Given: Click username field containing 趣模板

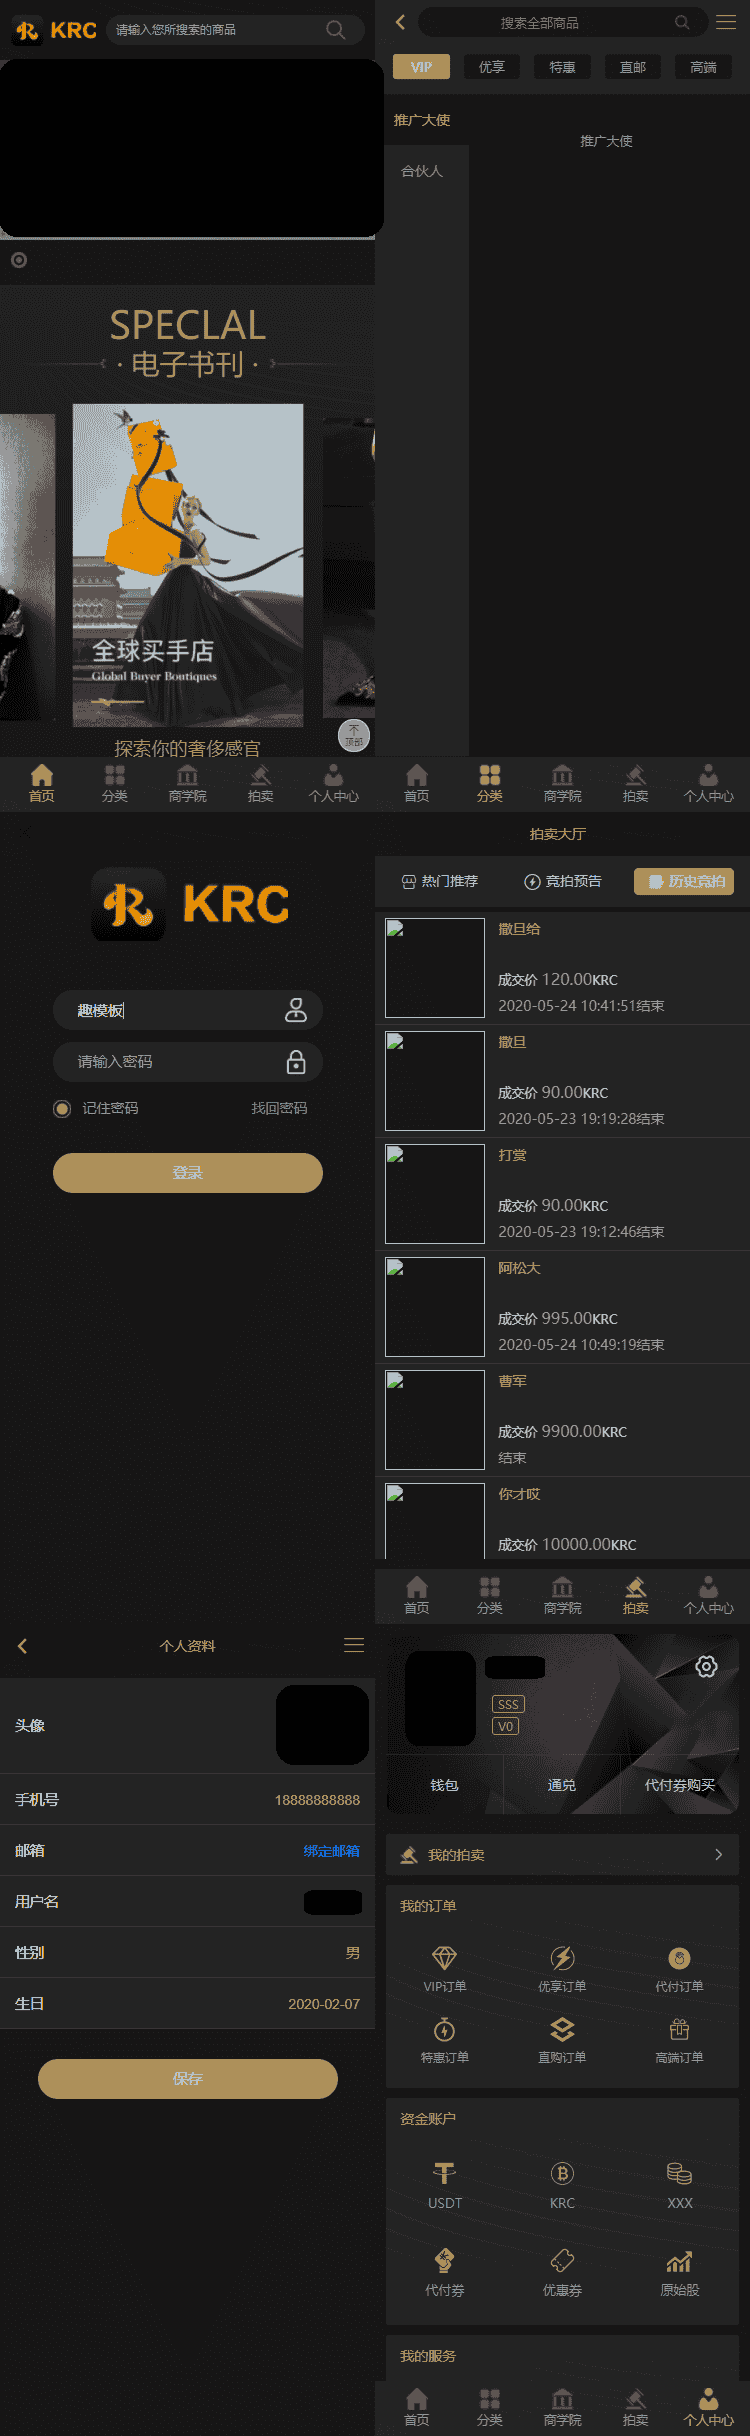Looking at the screenshot, I should [188, 1010].
